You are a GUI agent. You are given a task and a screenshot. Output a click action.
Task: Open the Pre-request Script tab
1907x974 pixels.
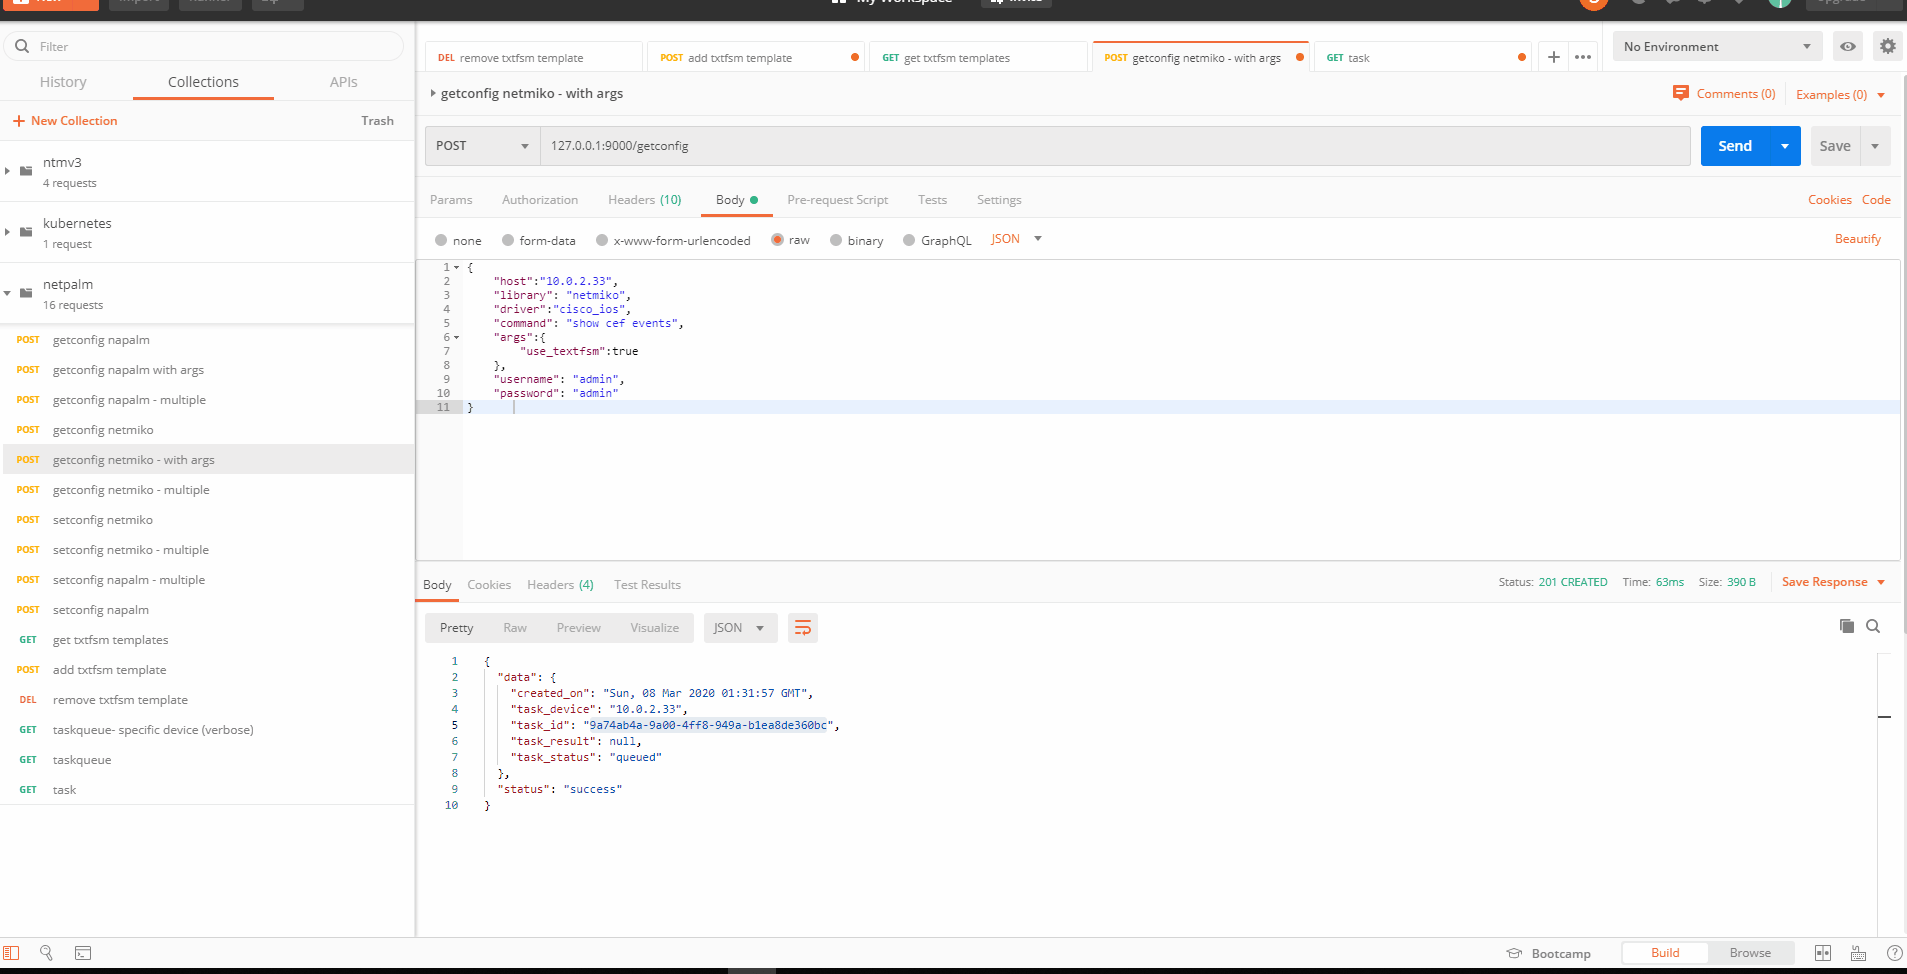pyautogui.click(x=837, y=200)
